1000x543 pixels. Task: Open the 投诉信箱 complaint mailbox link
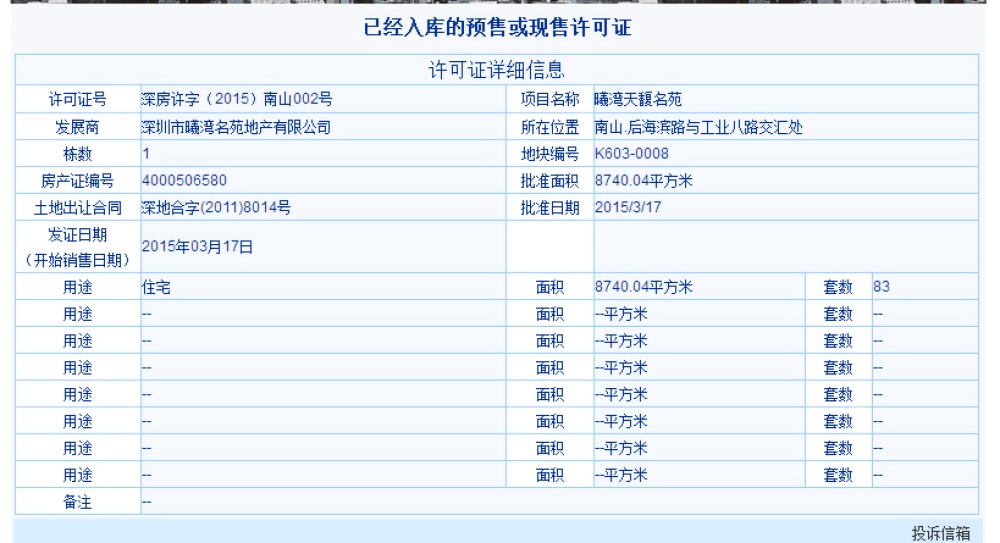pyautogui.click(x=948, y=533)
